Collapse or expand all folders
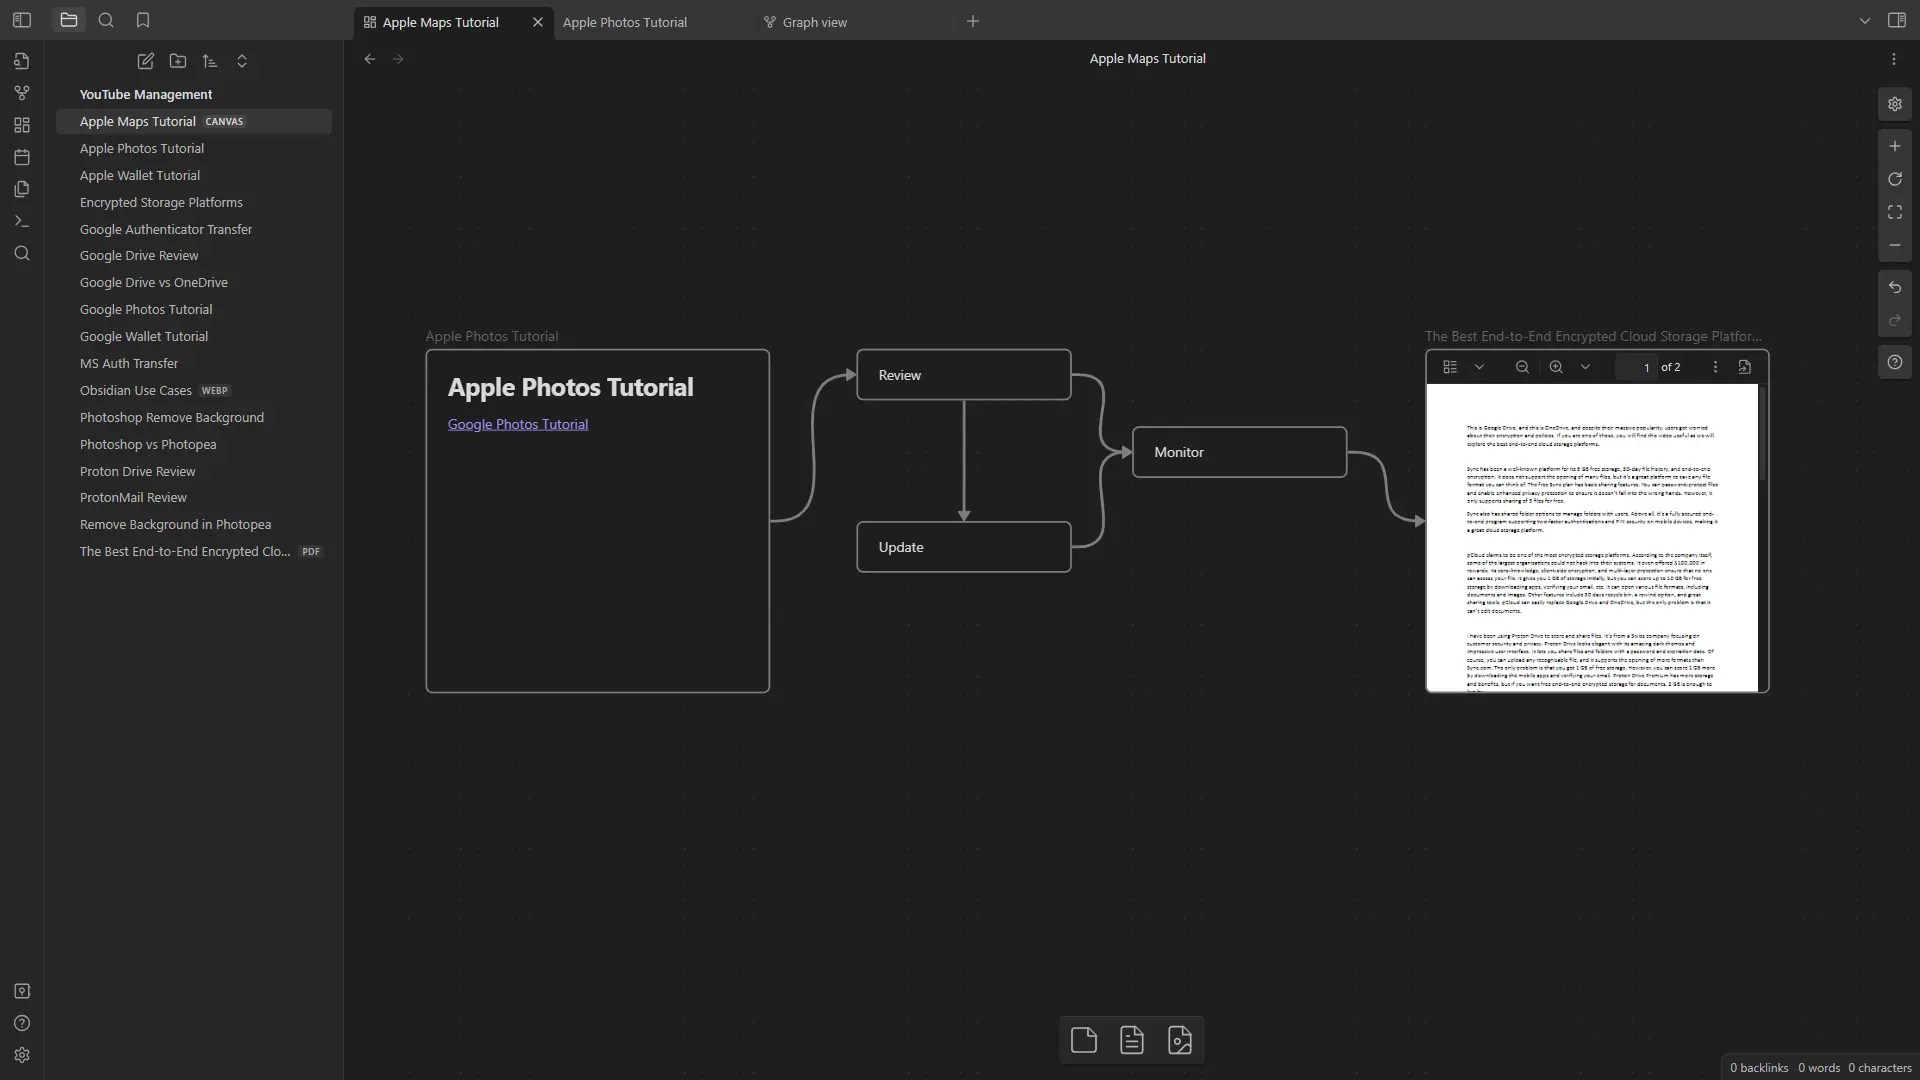Viewport: 1920px width, 1080px height. 242,61
